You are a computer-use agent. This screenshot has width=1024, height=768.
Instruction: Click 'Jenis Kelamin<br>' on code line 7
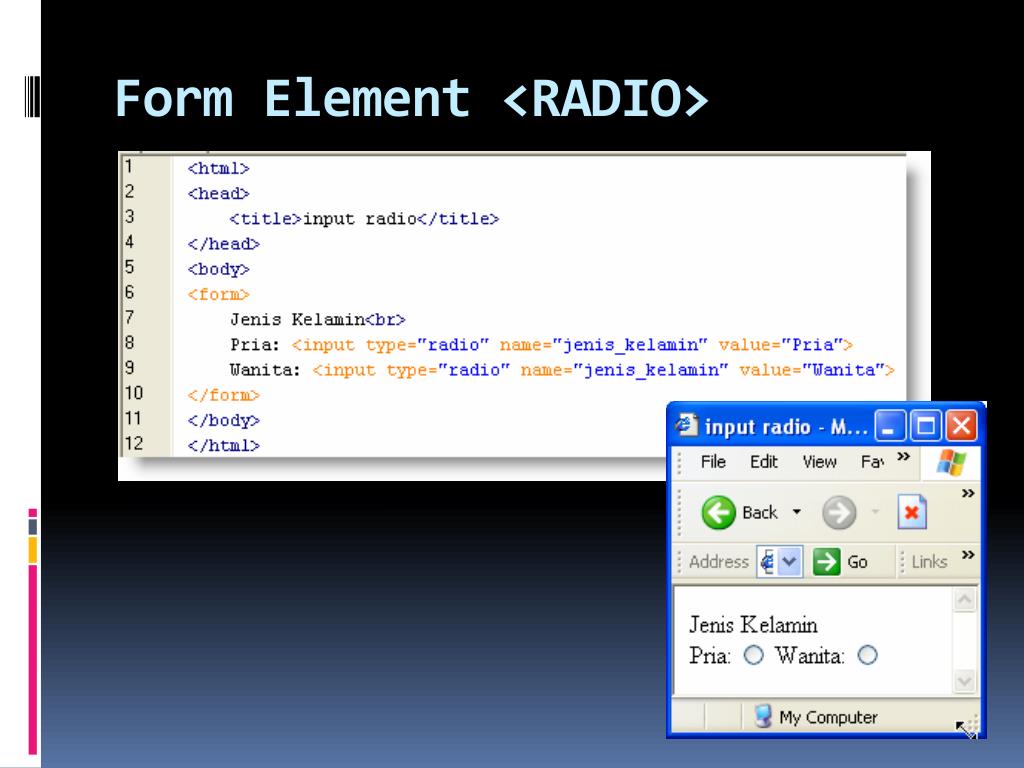point(318,320)
